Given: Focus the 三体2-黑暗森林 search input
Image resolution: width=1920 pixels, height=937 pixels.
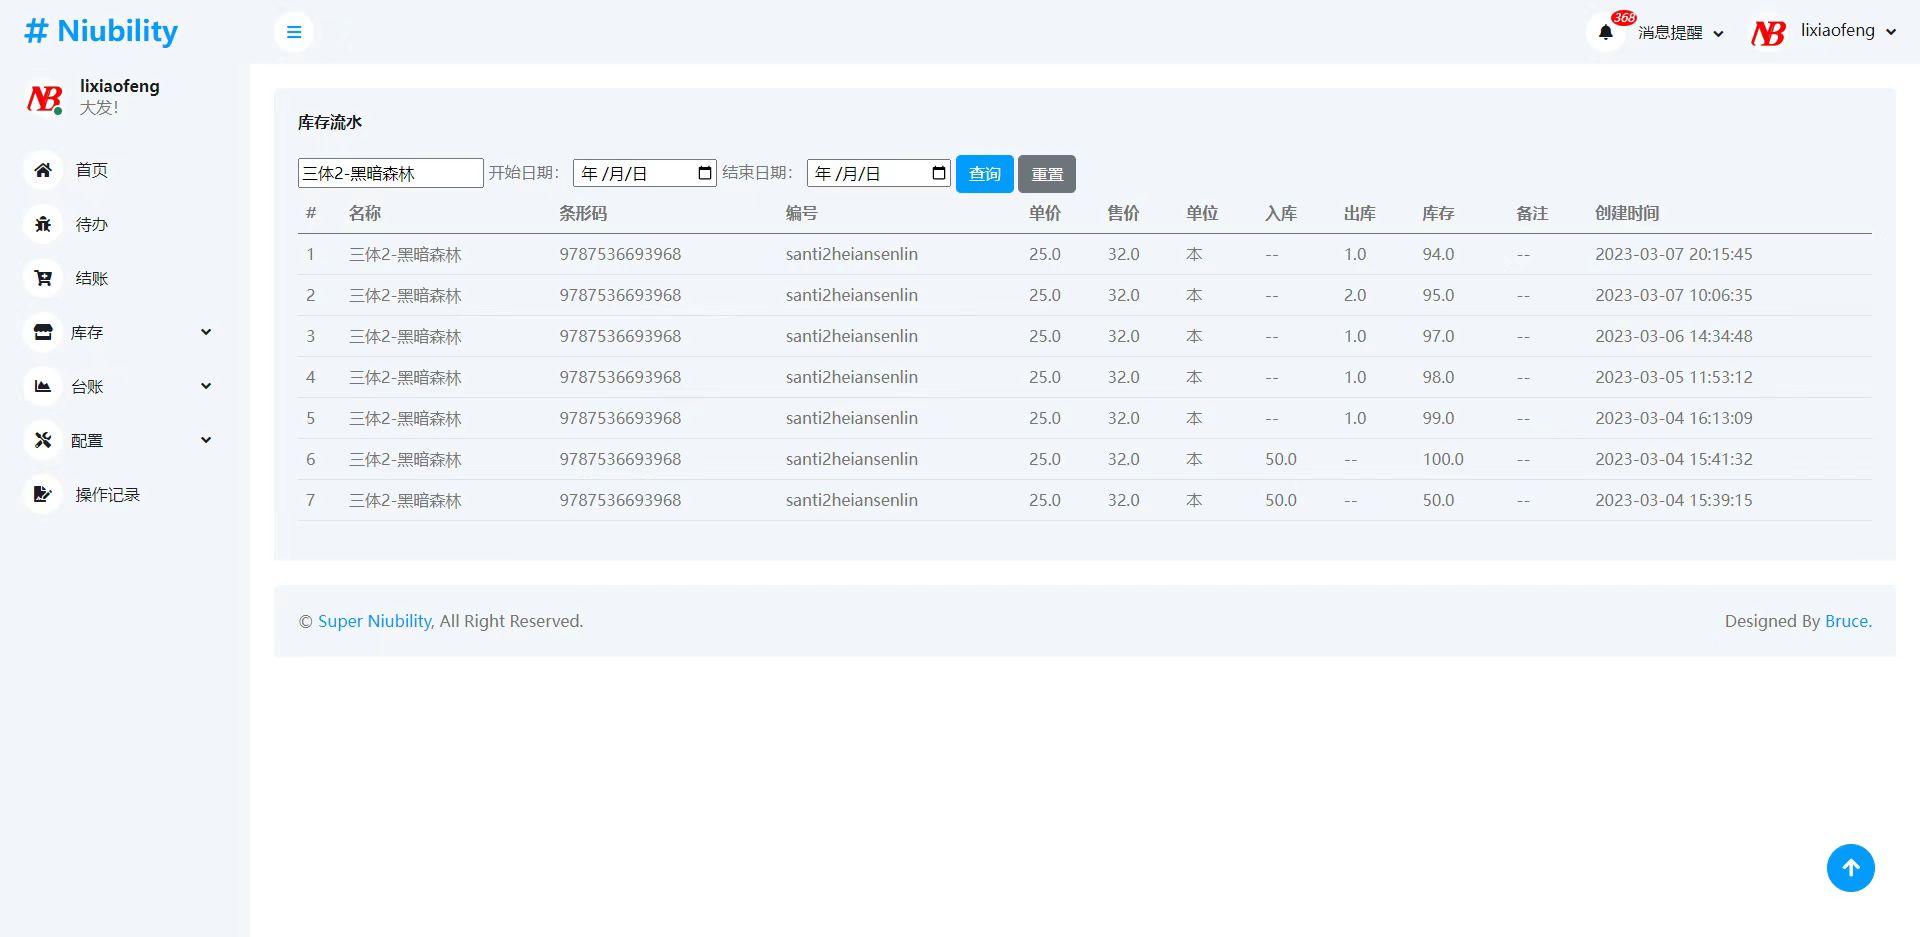Looking at the screenshot, I should pos(391,173).
